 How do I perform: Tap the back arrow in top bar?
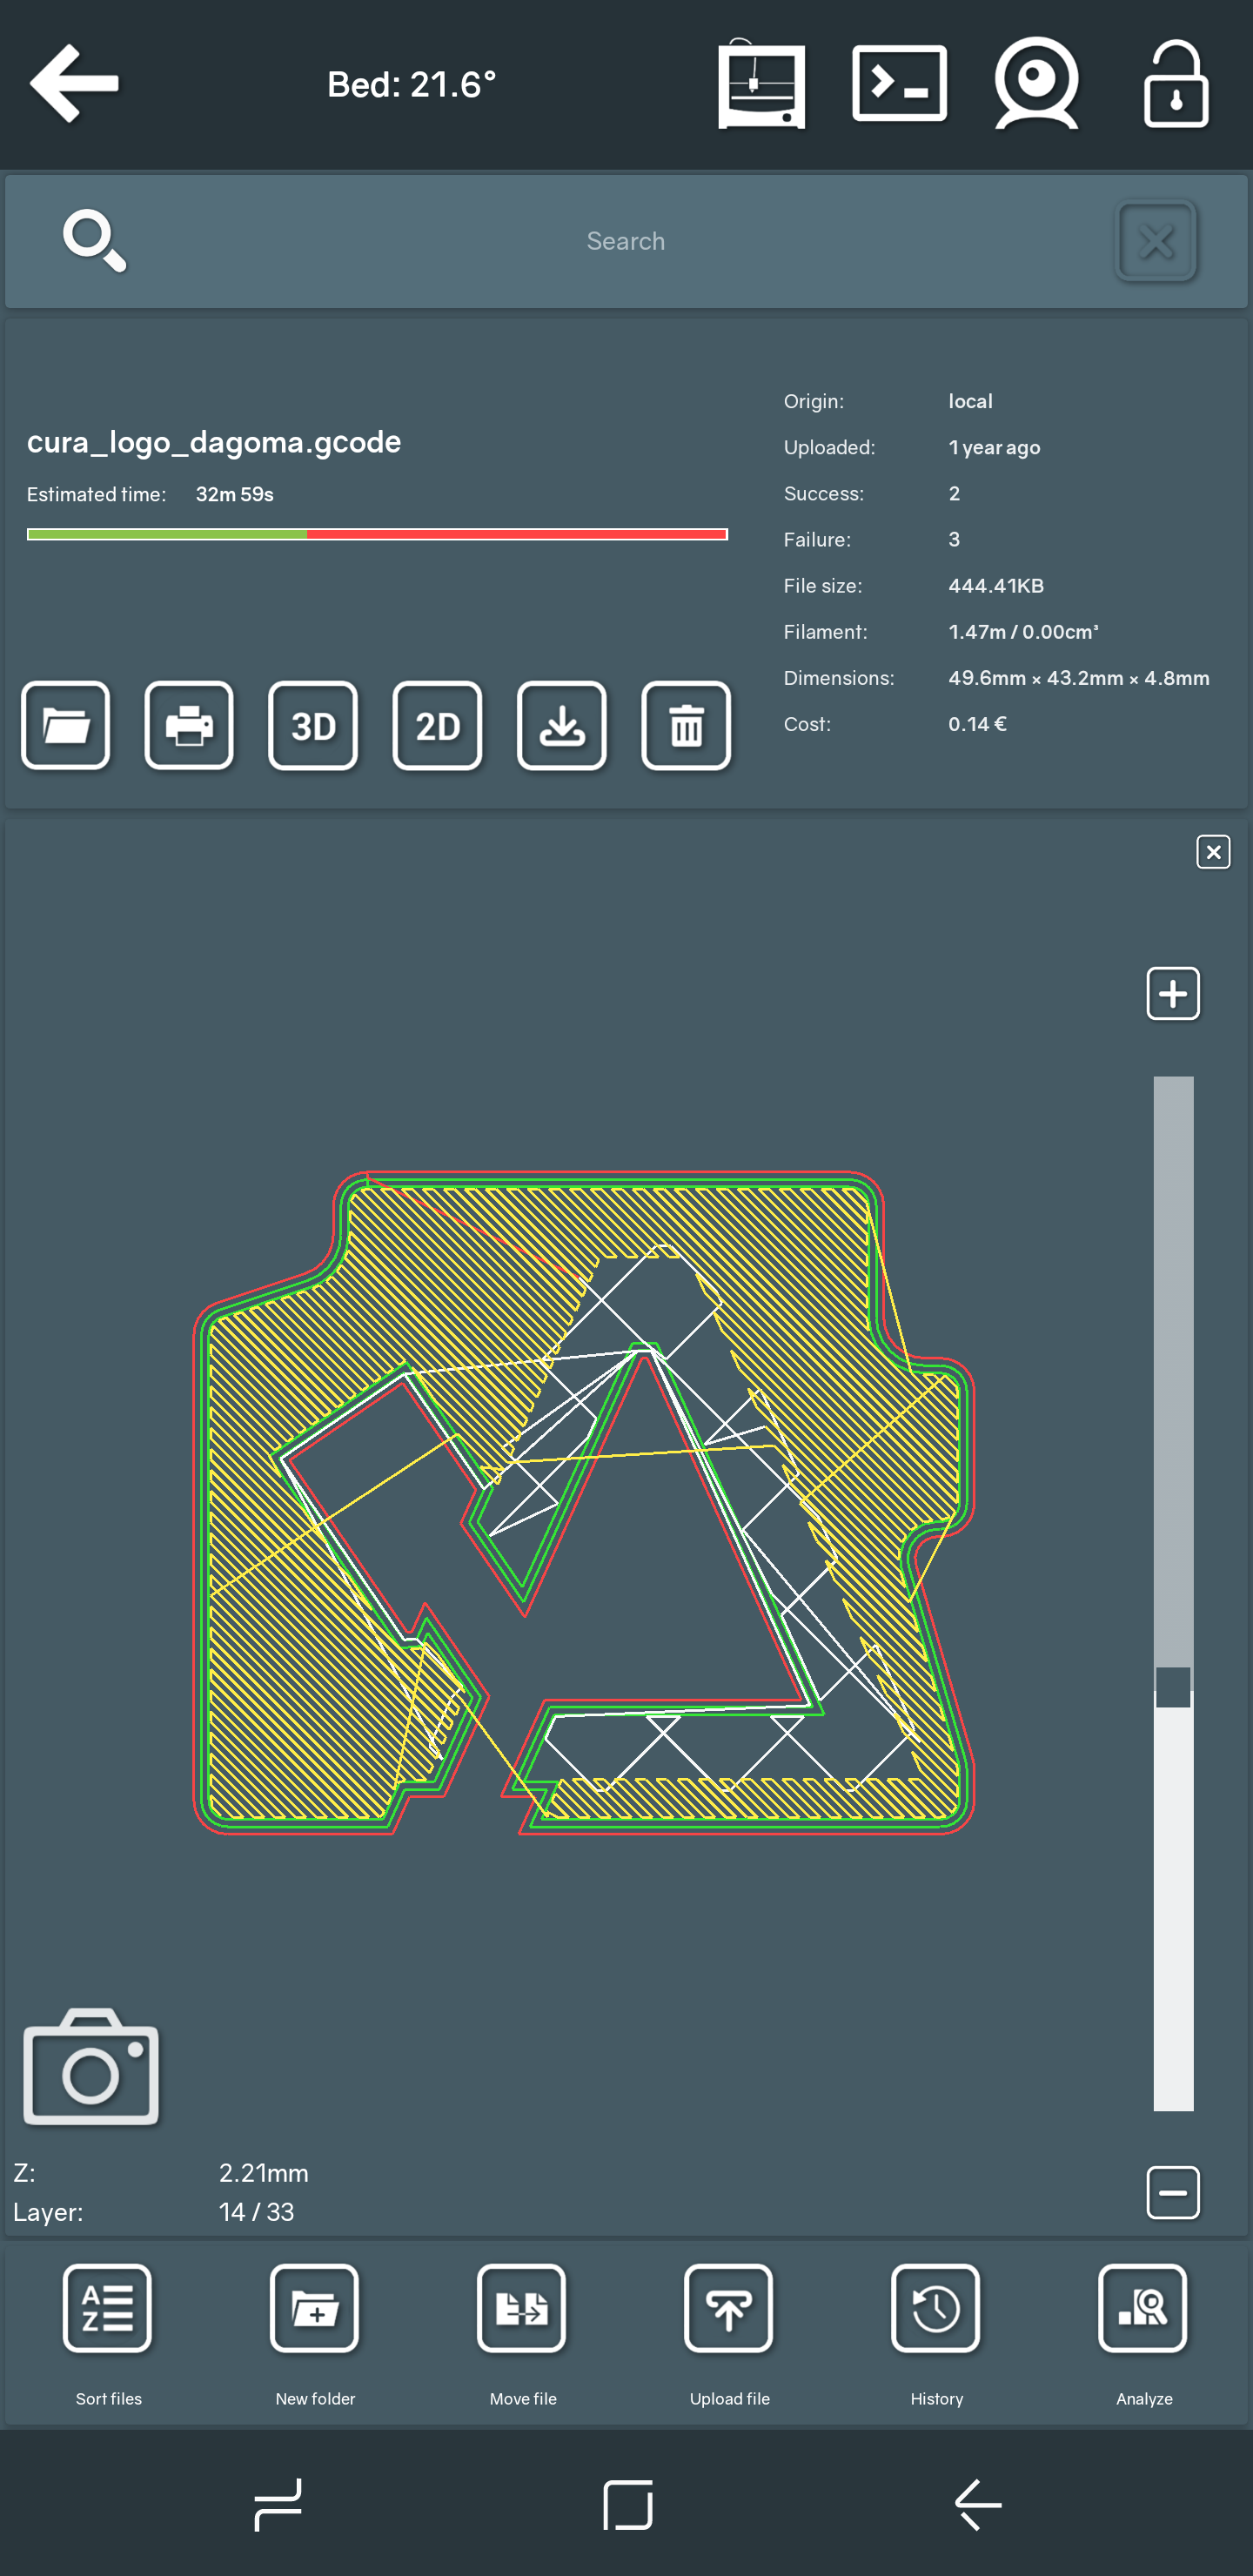click(x=75, y=84)
